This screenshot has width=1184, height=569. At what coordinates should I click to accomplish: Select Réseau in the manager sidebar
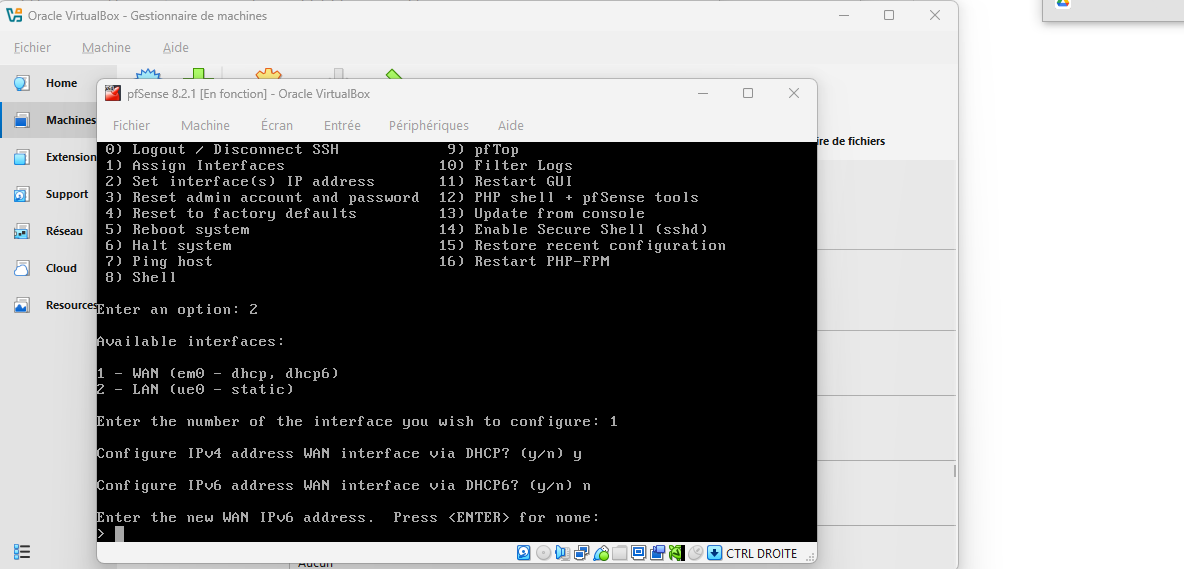tap(64, 231)
